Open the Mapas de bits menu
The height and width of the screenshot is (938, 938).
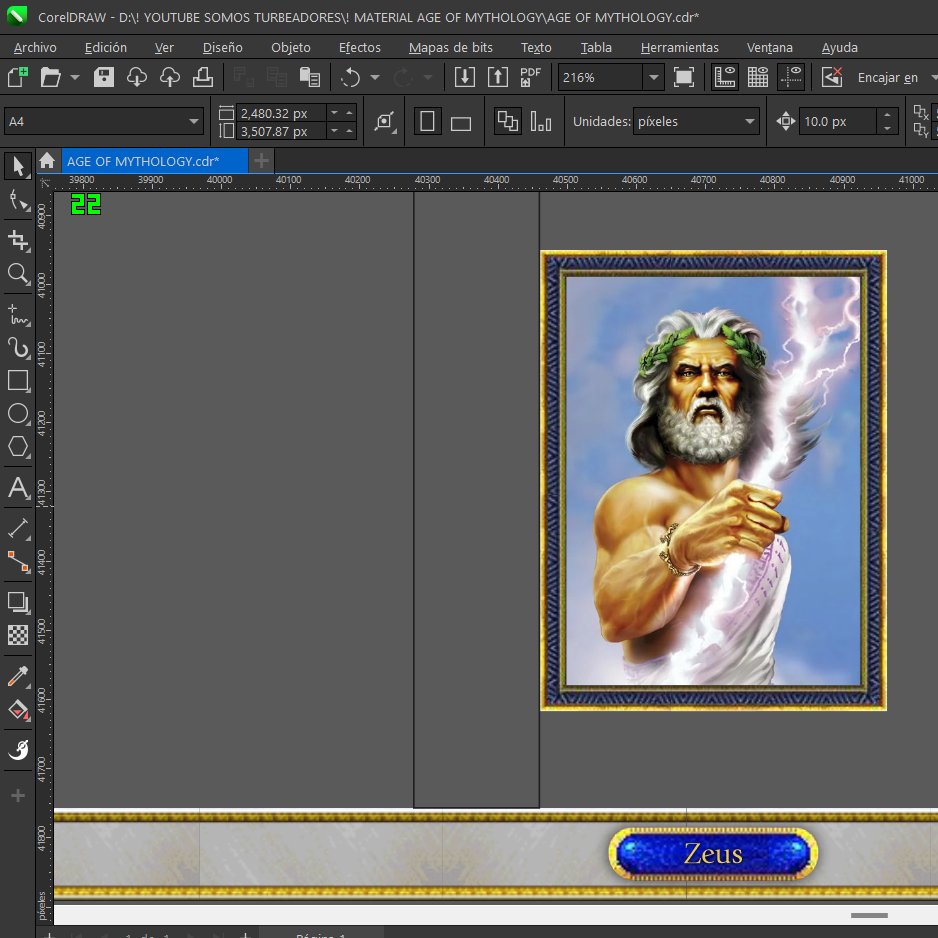pyautogui.click(x=450, y=47)
